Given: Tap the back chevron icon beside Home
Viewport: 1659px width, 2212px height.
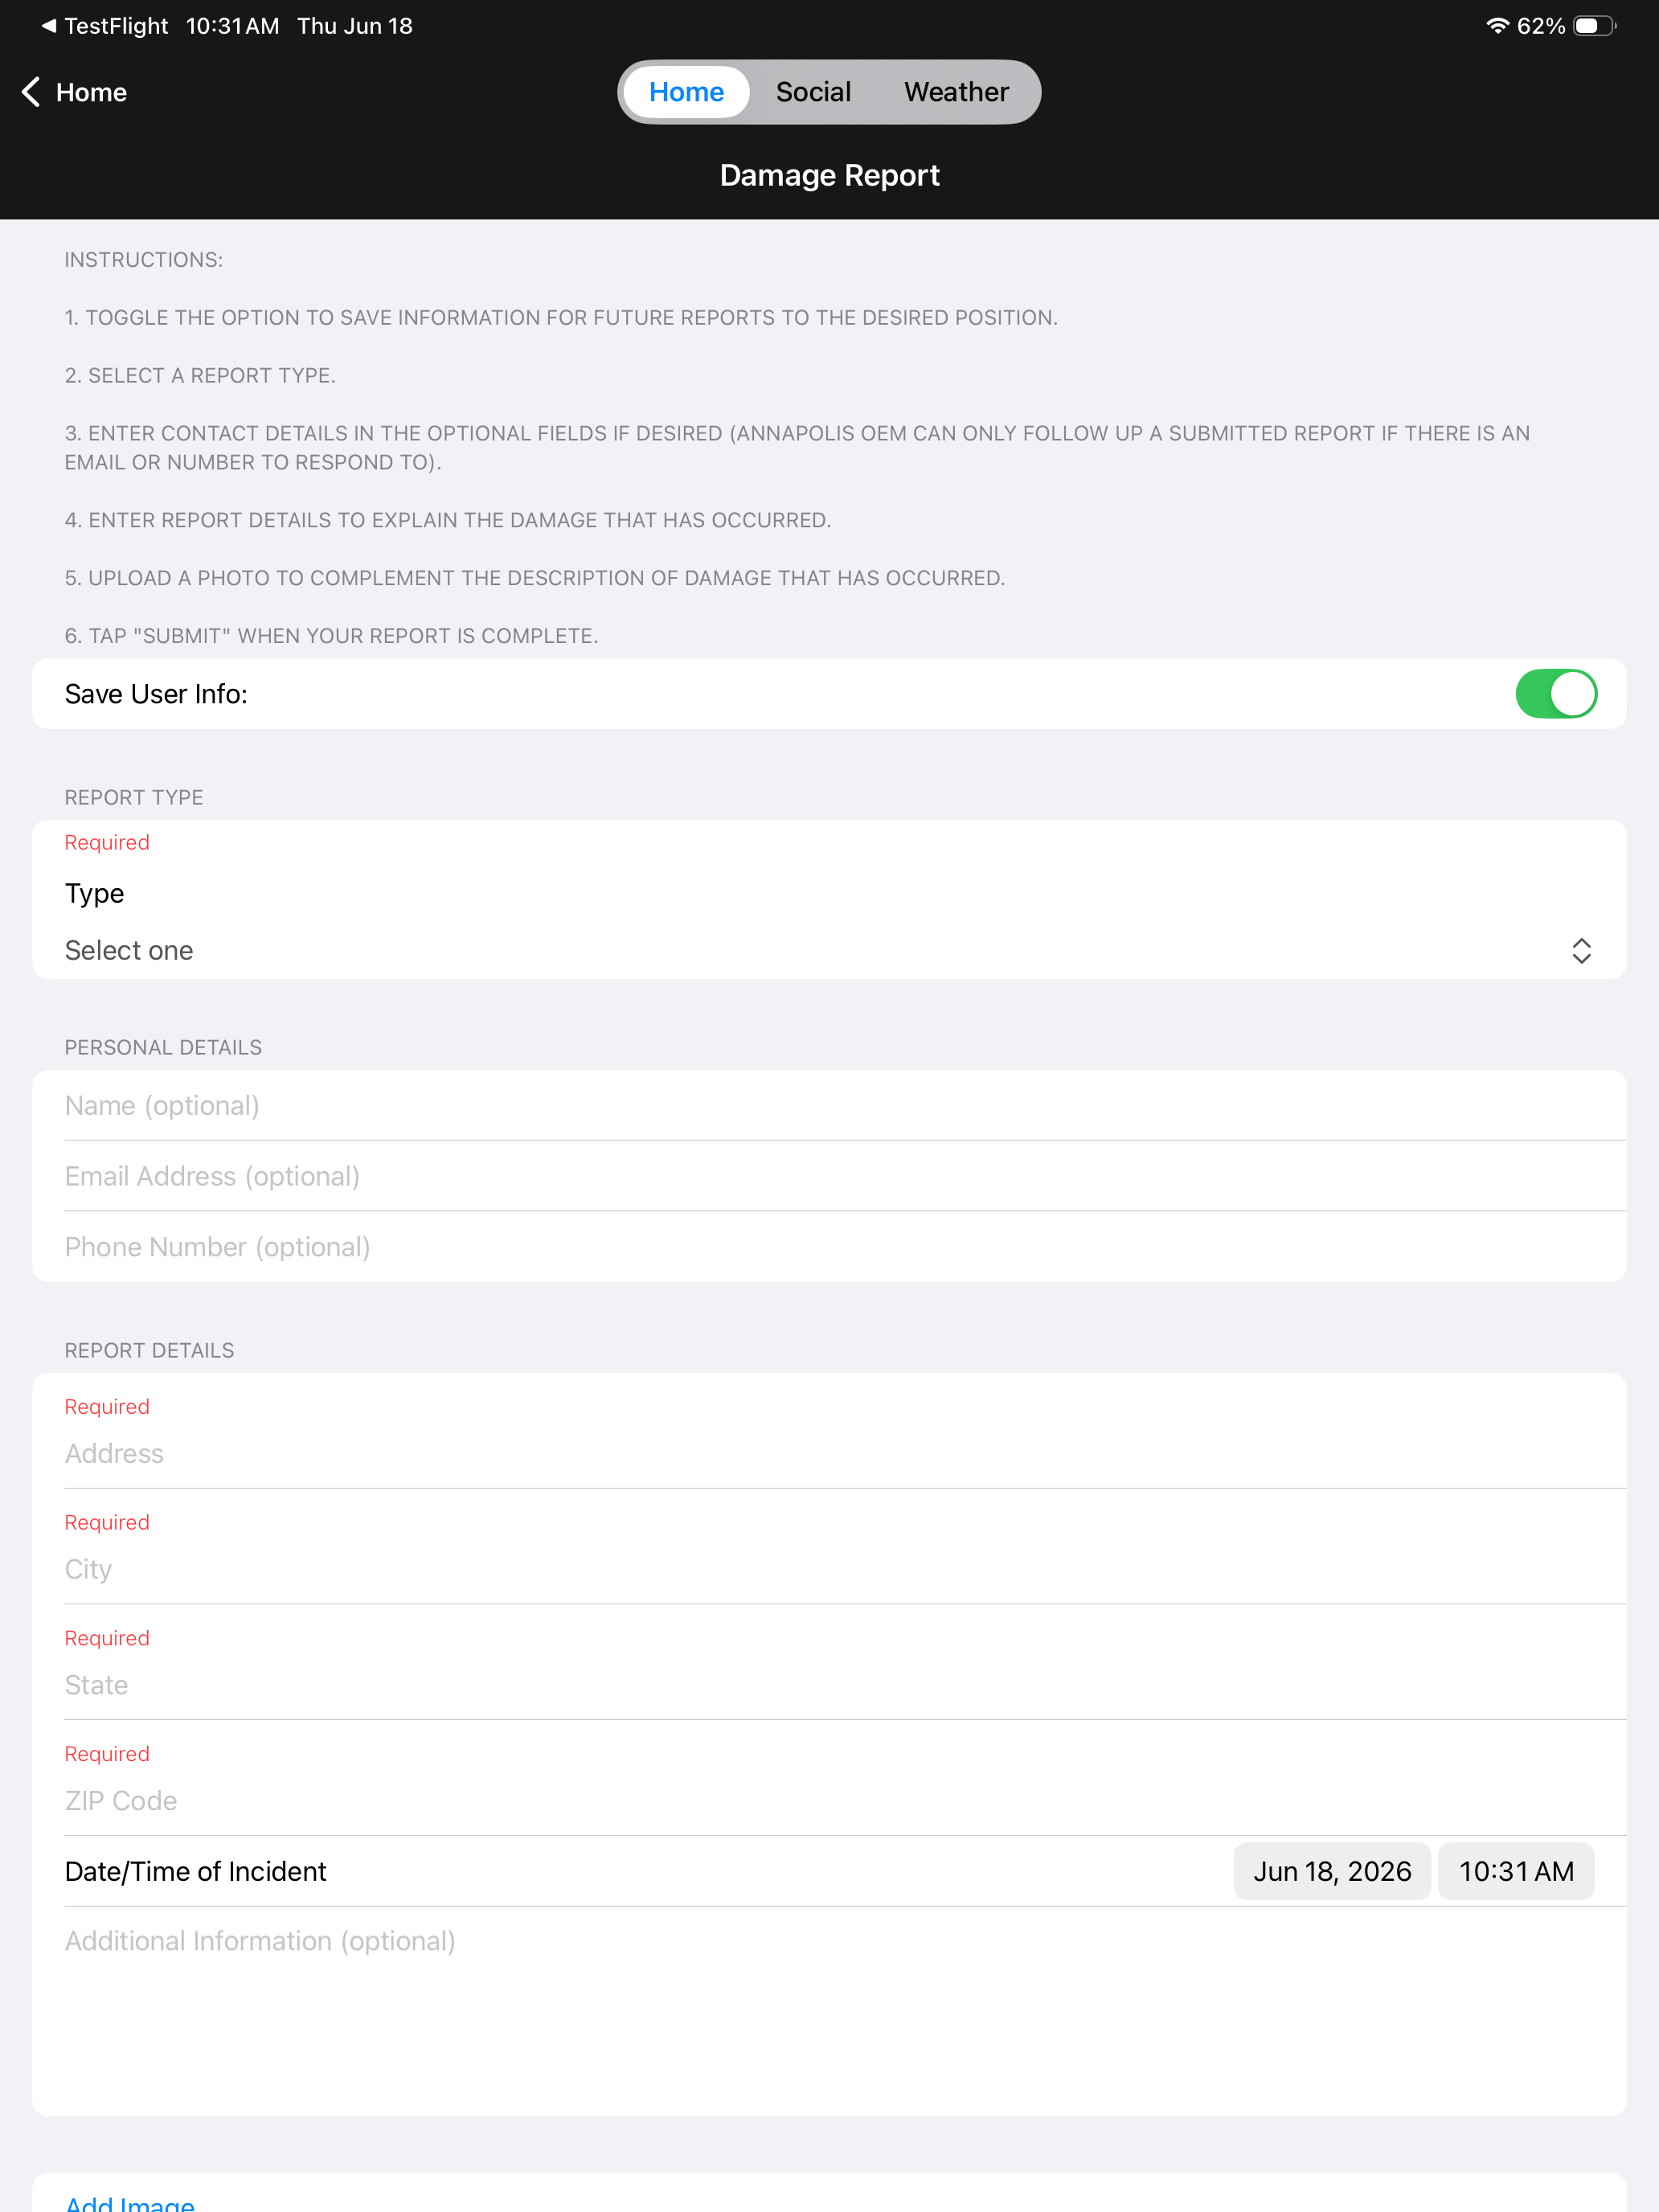Looking at the screenshot, I should (x=31, y=92).
